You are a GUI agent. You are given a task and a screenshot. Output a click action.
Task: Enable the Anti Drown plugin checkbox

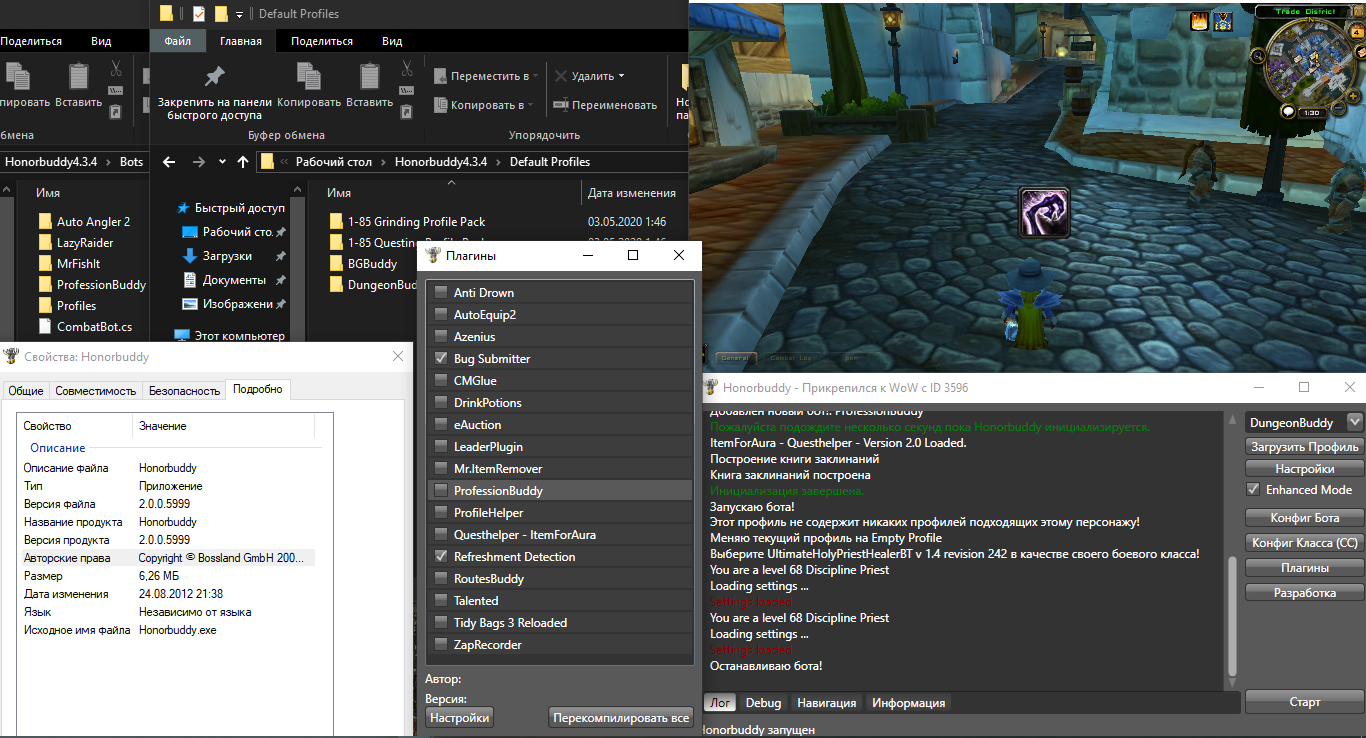[441, 293]
